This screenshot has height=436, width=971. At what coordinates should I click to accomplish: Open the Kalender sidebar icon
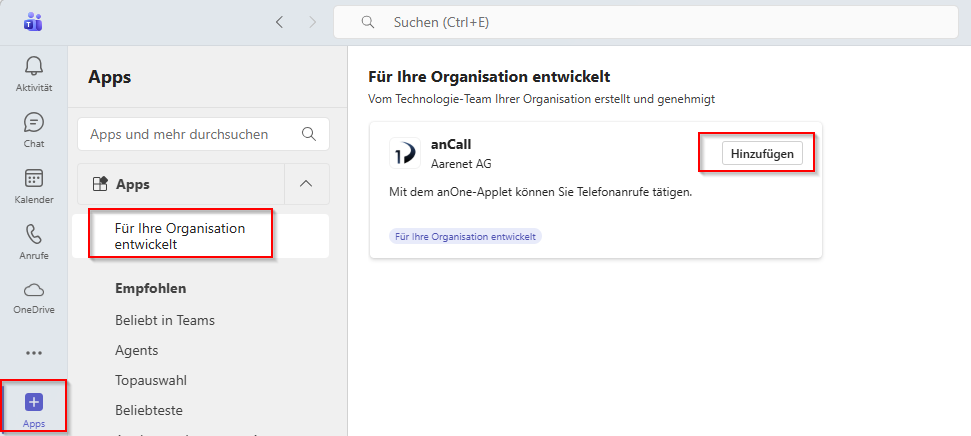tap(33, 179)
